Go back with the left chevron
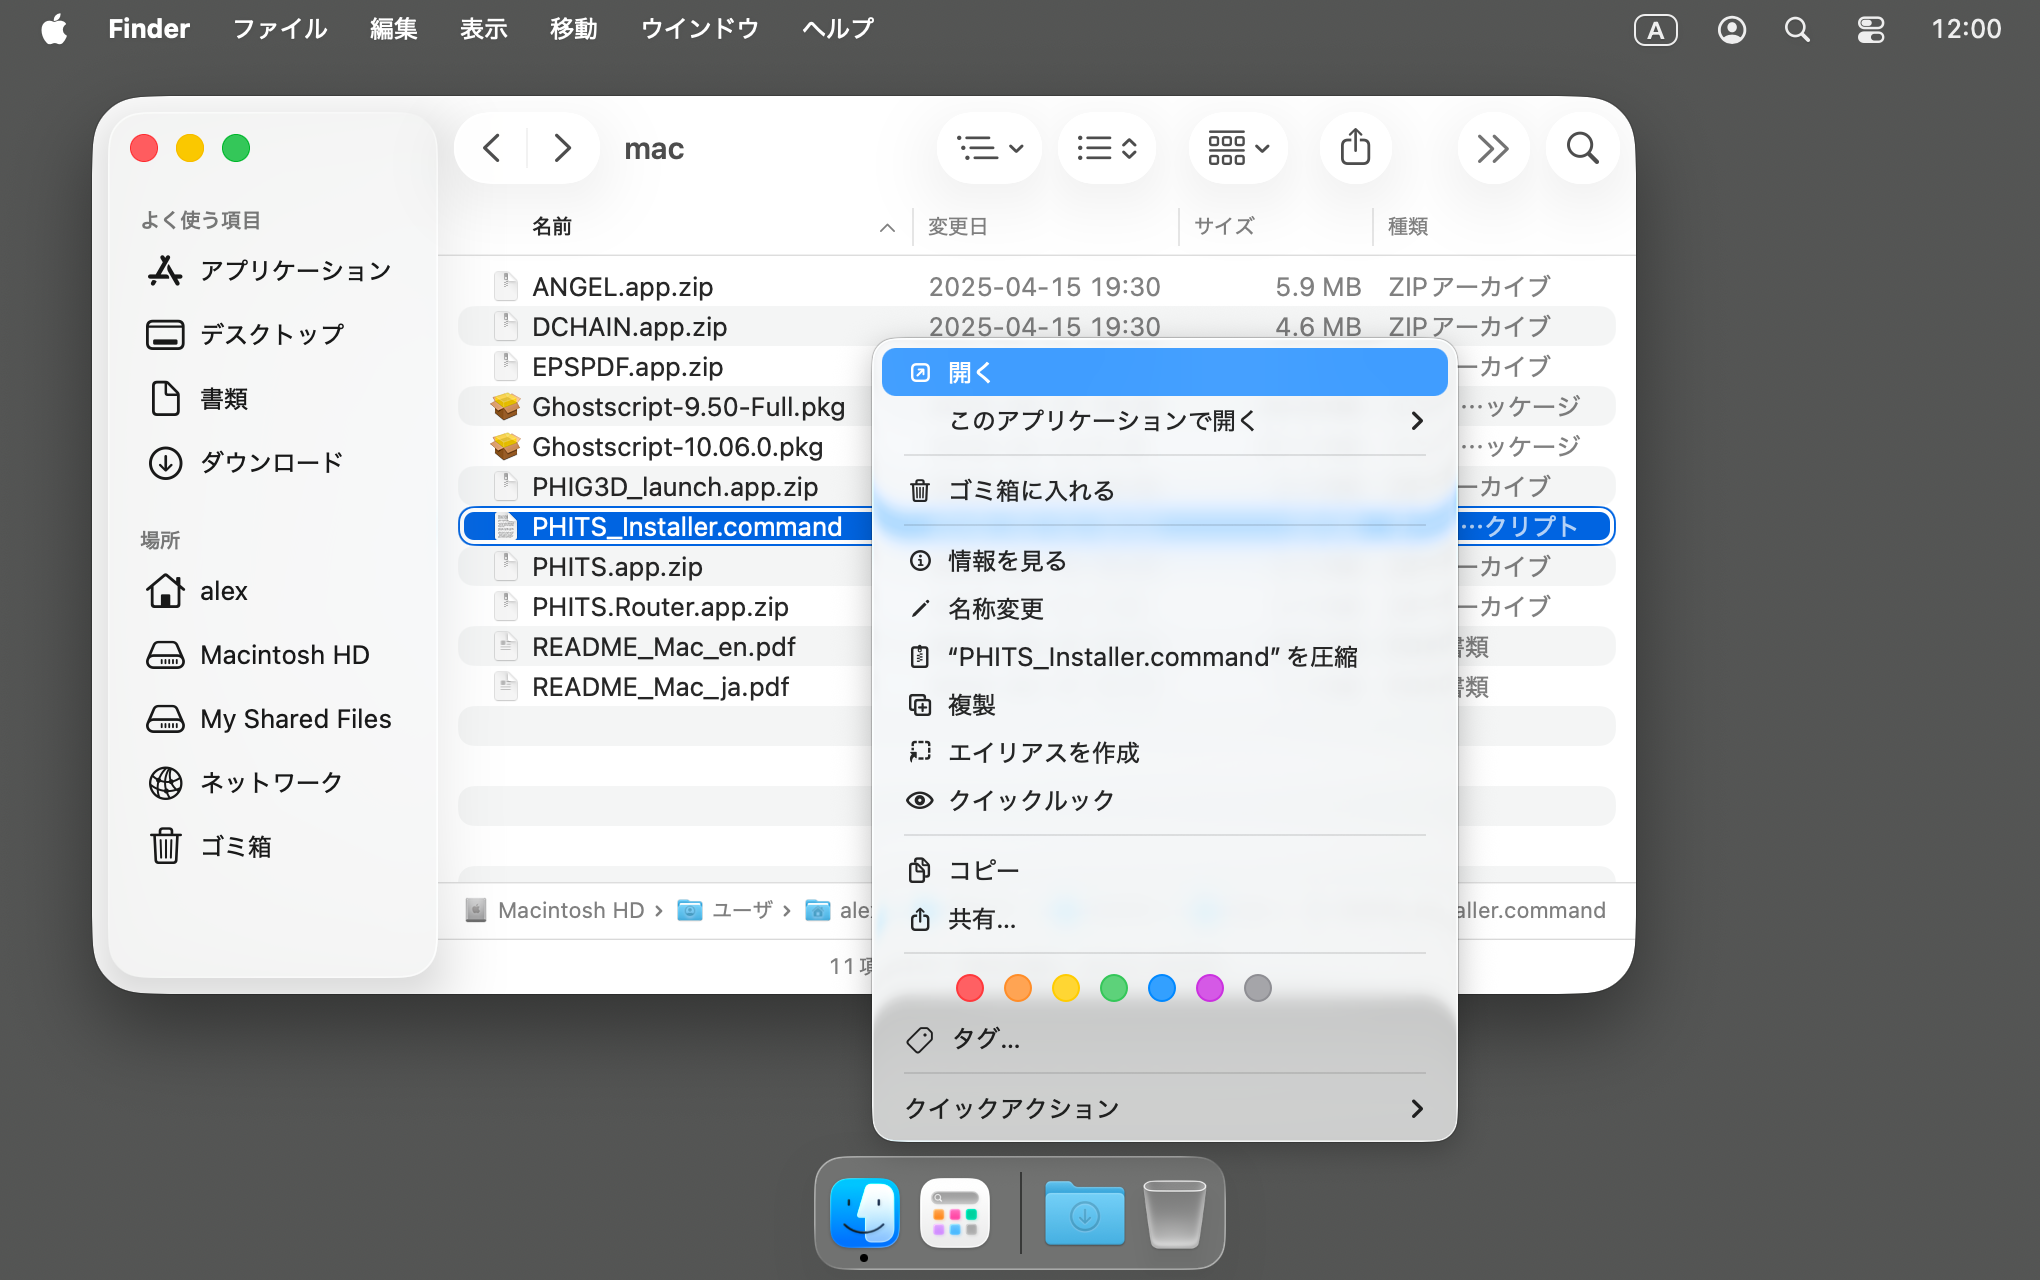 (492, 148)
